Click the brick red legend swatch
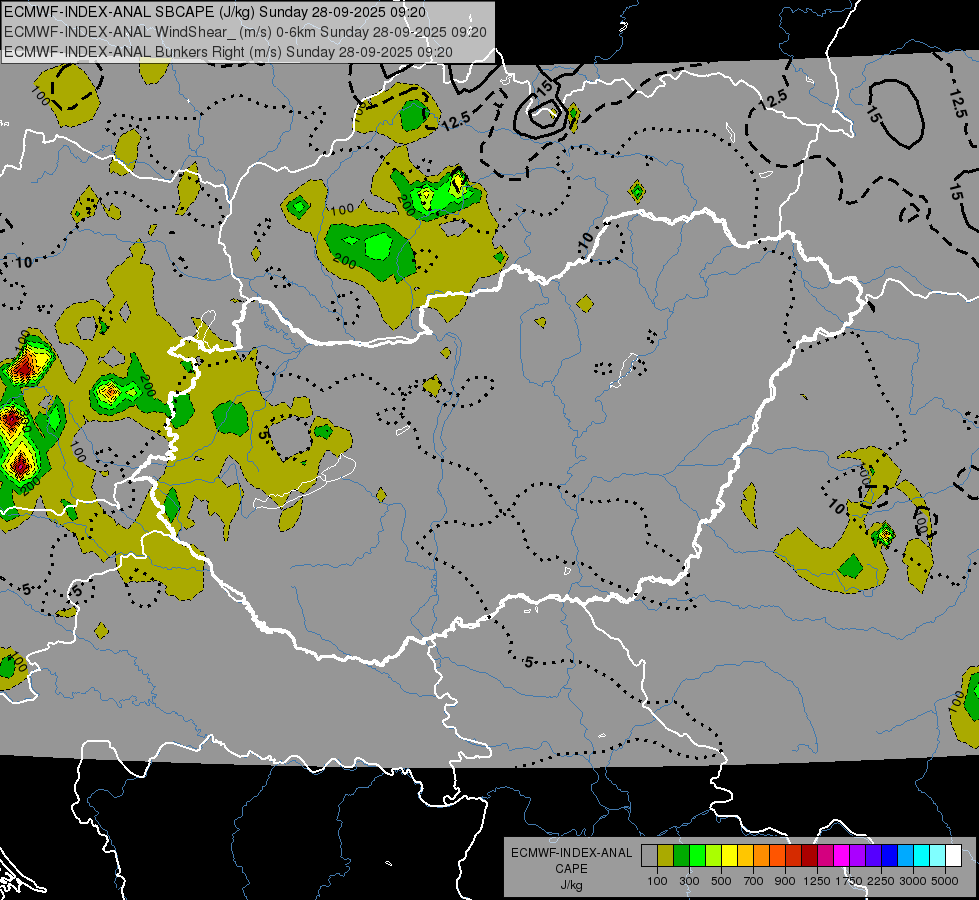979x900 pixels. 794,856
